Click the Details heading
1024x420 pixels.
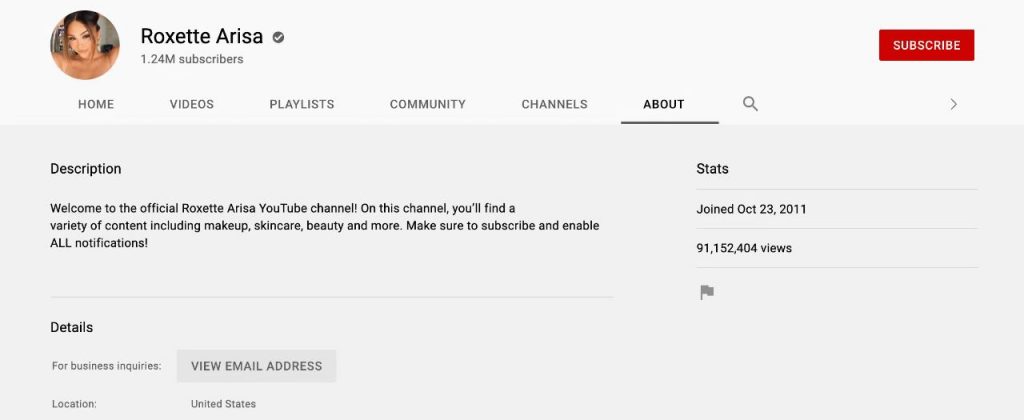tap(72, 327)
